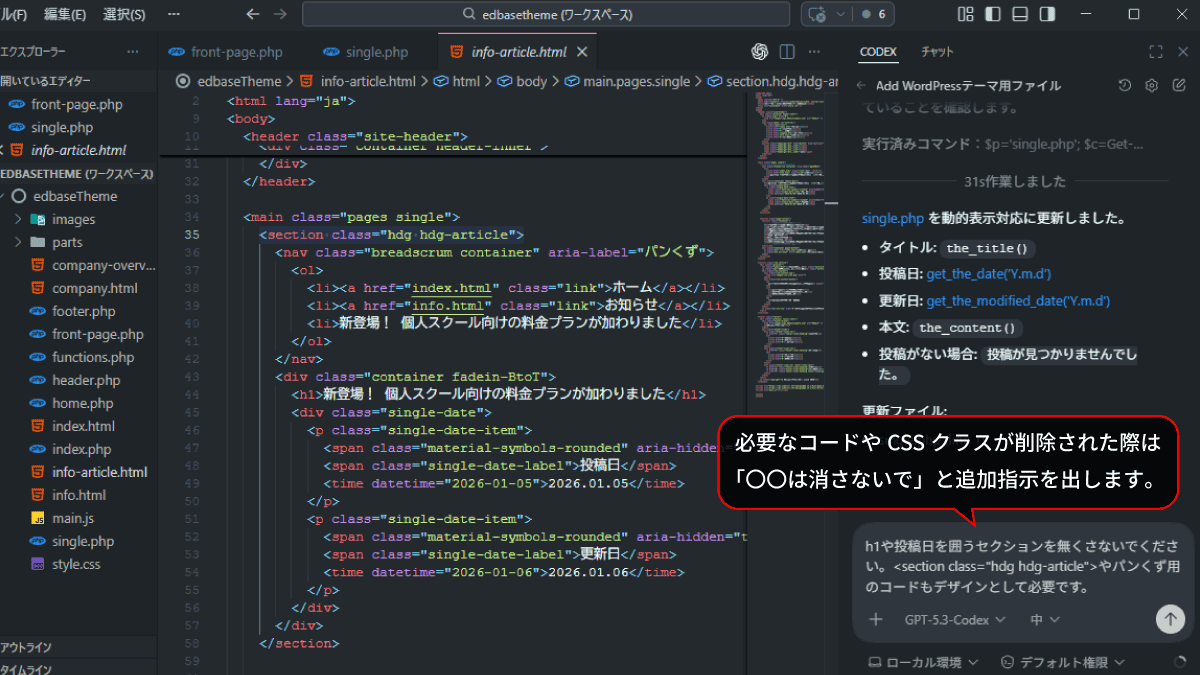Split the editor with the split icon

click(x=787, y=52)
